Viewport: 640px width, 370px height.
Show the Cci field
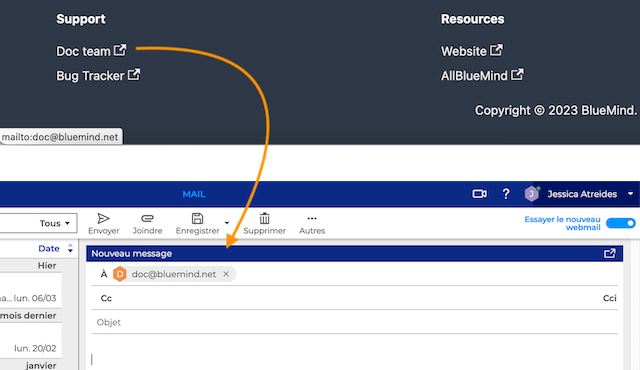609,298
